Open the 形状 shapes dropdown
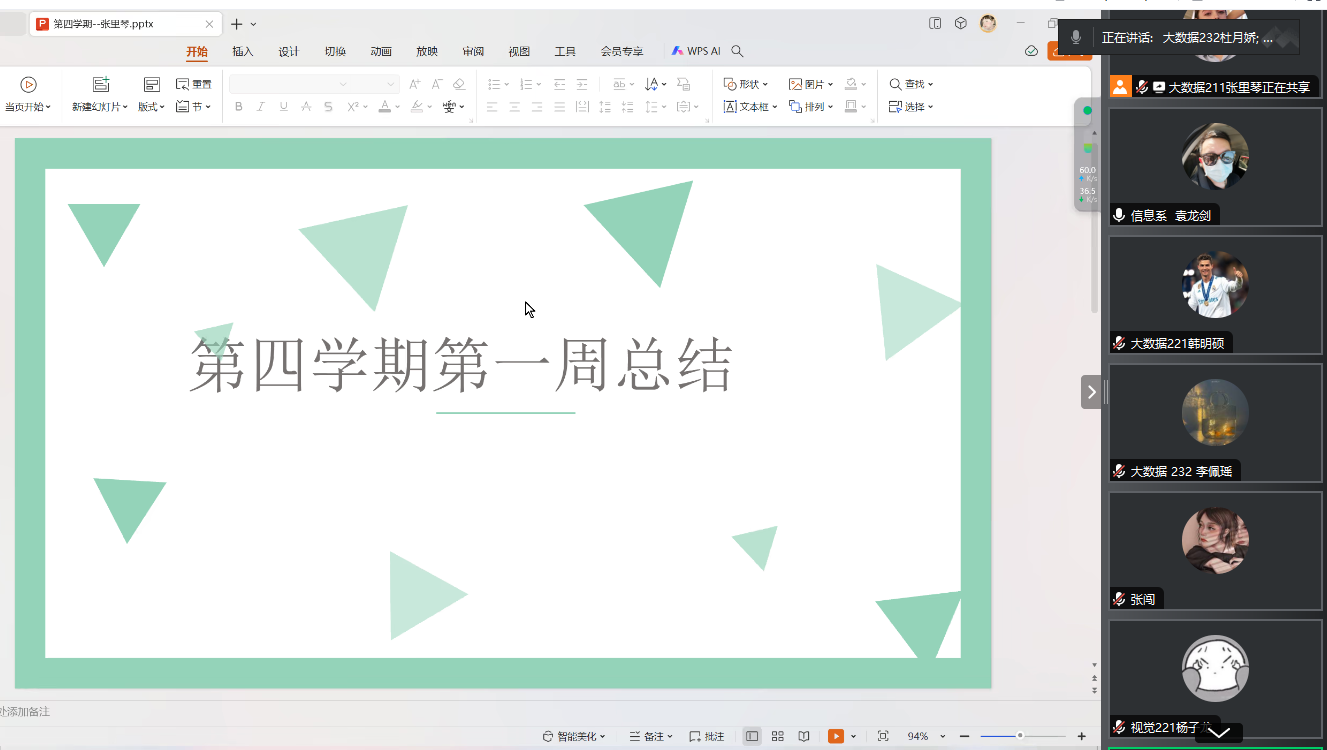This screenshot has width=1327, height=750. [745, 84]
